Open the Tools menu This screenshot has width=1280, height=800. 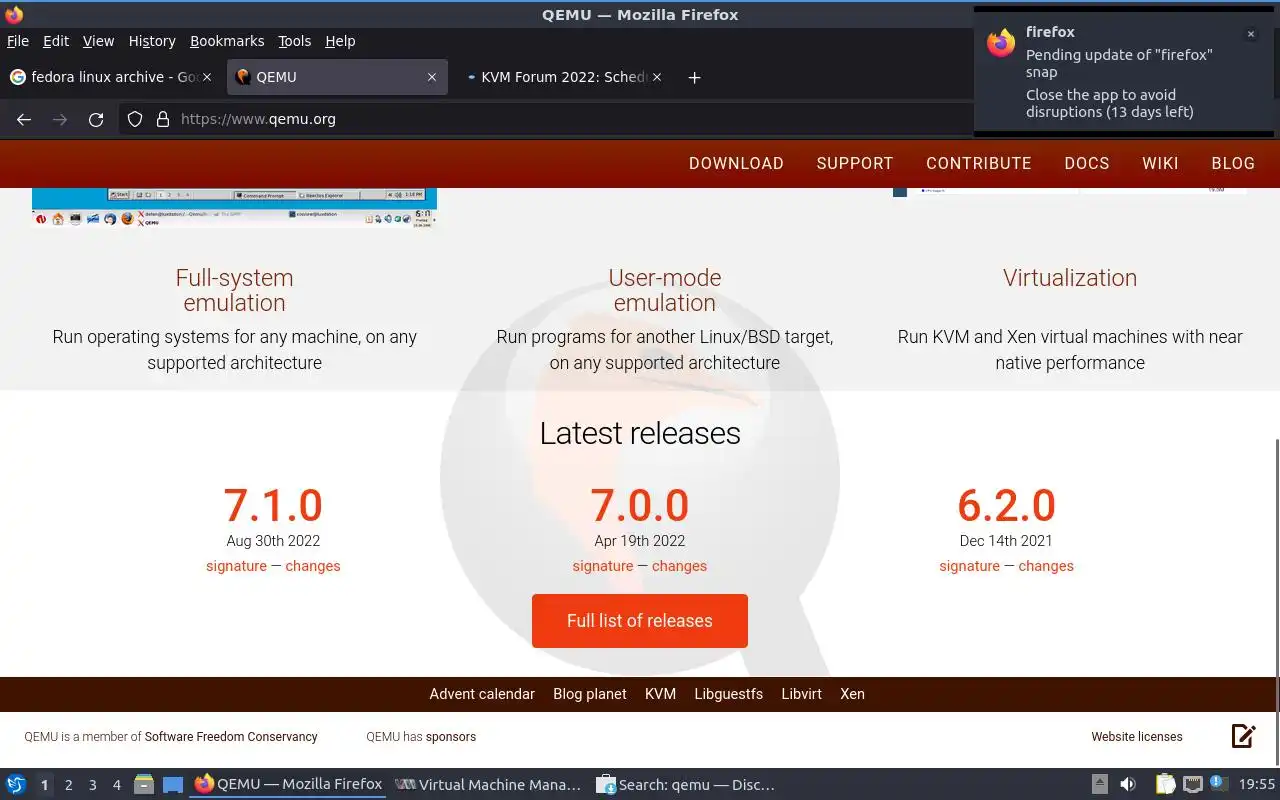295,41
